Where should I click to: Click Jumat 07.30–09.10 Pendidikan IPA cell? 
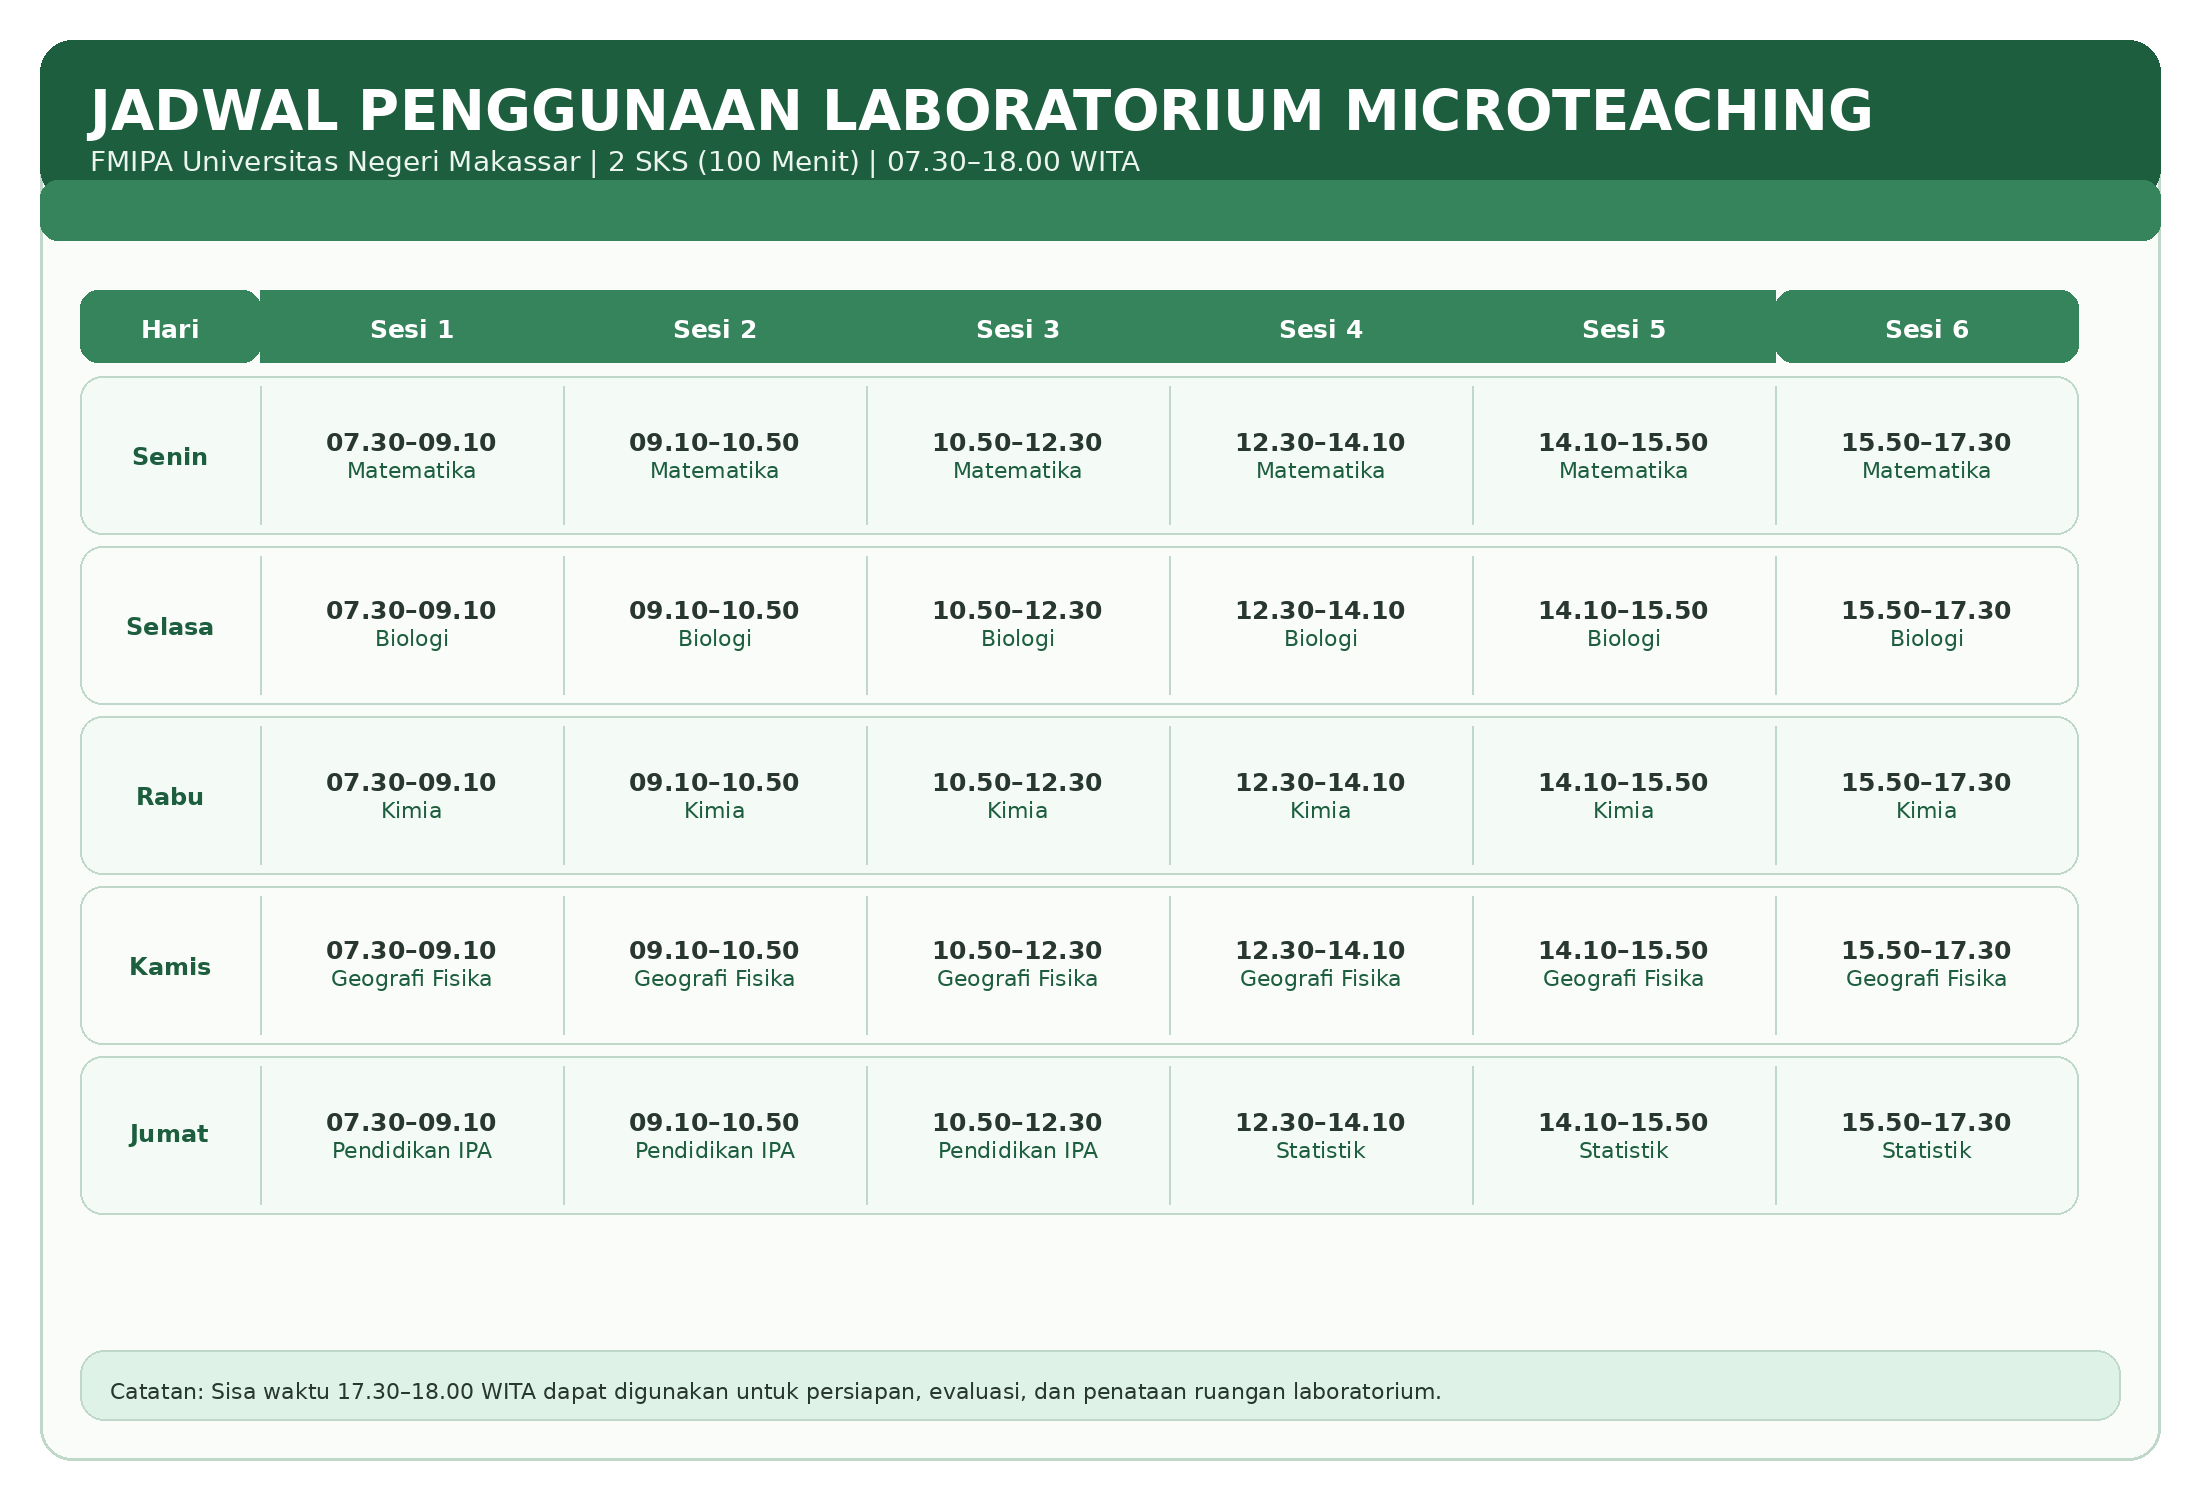pos(411,1135)
